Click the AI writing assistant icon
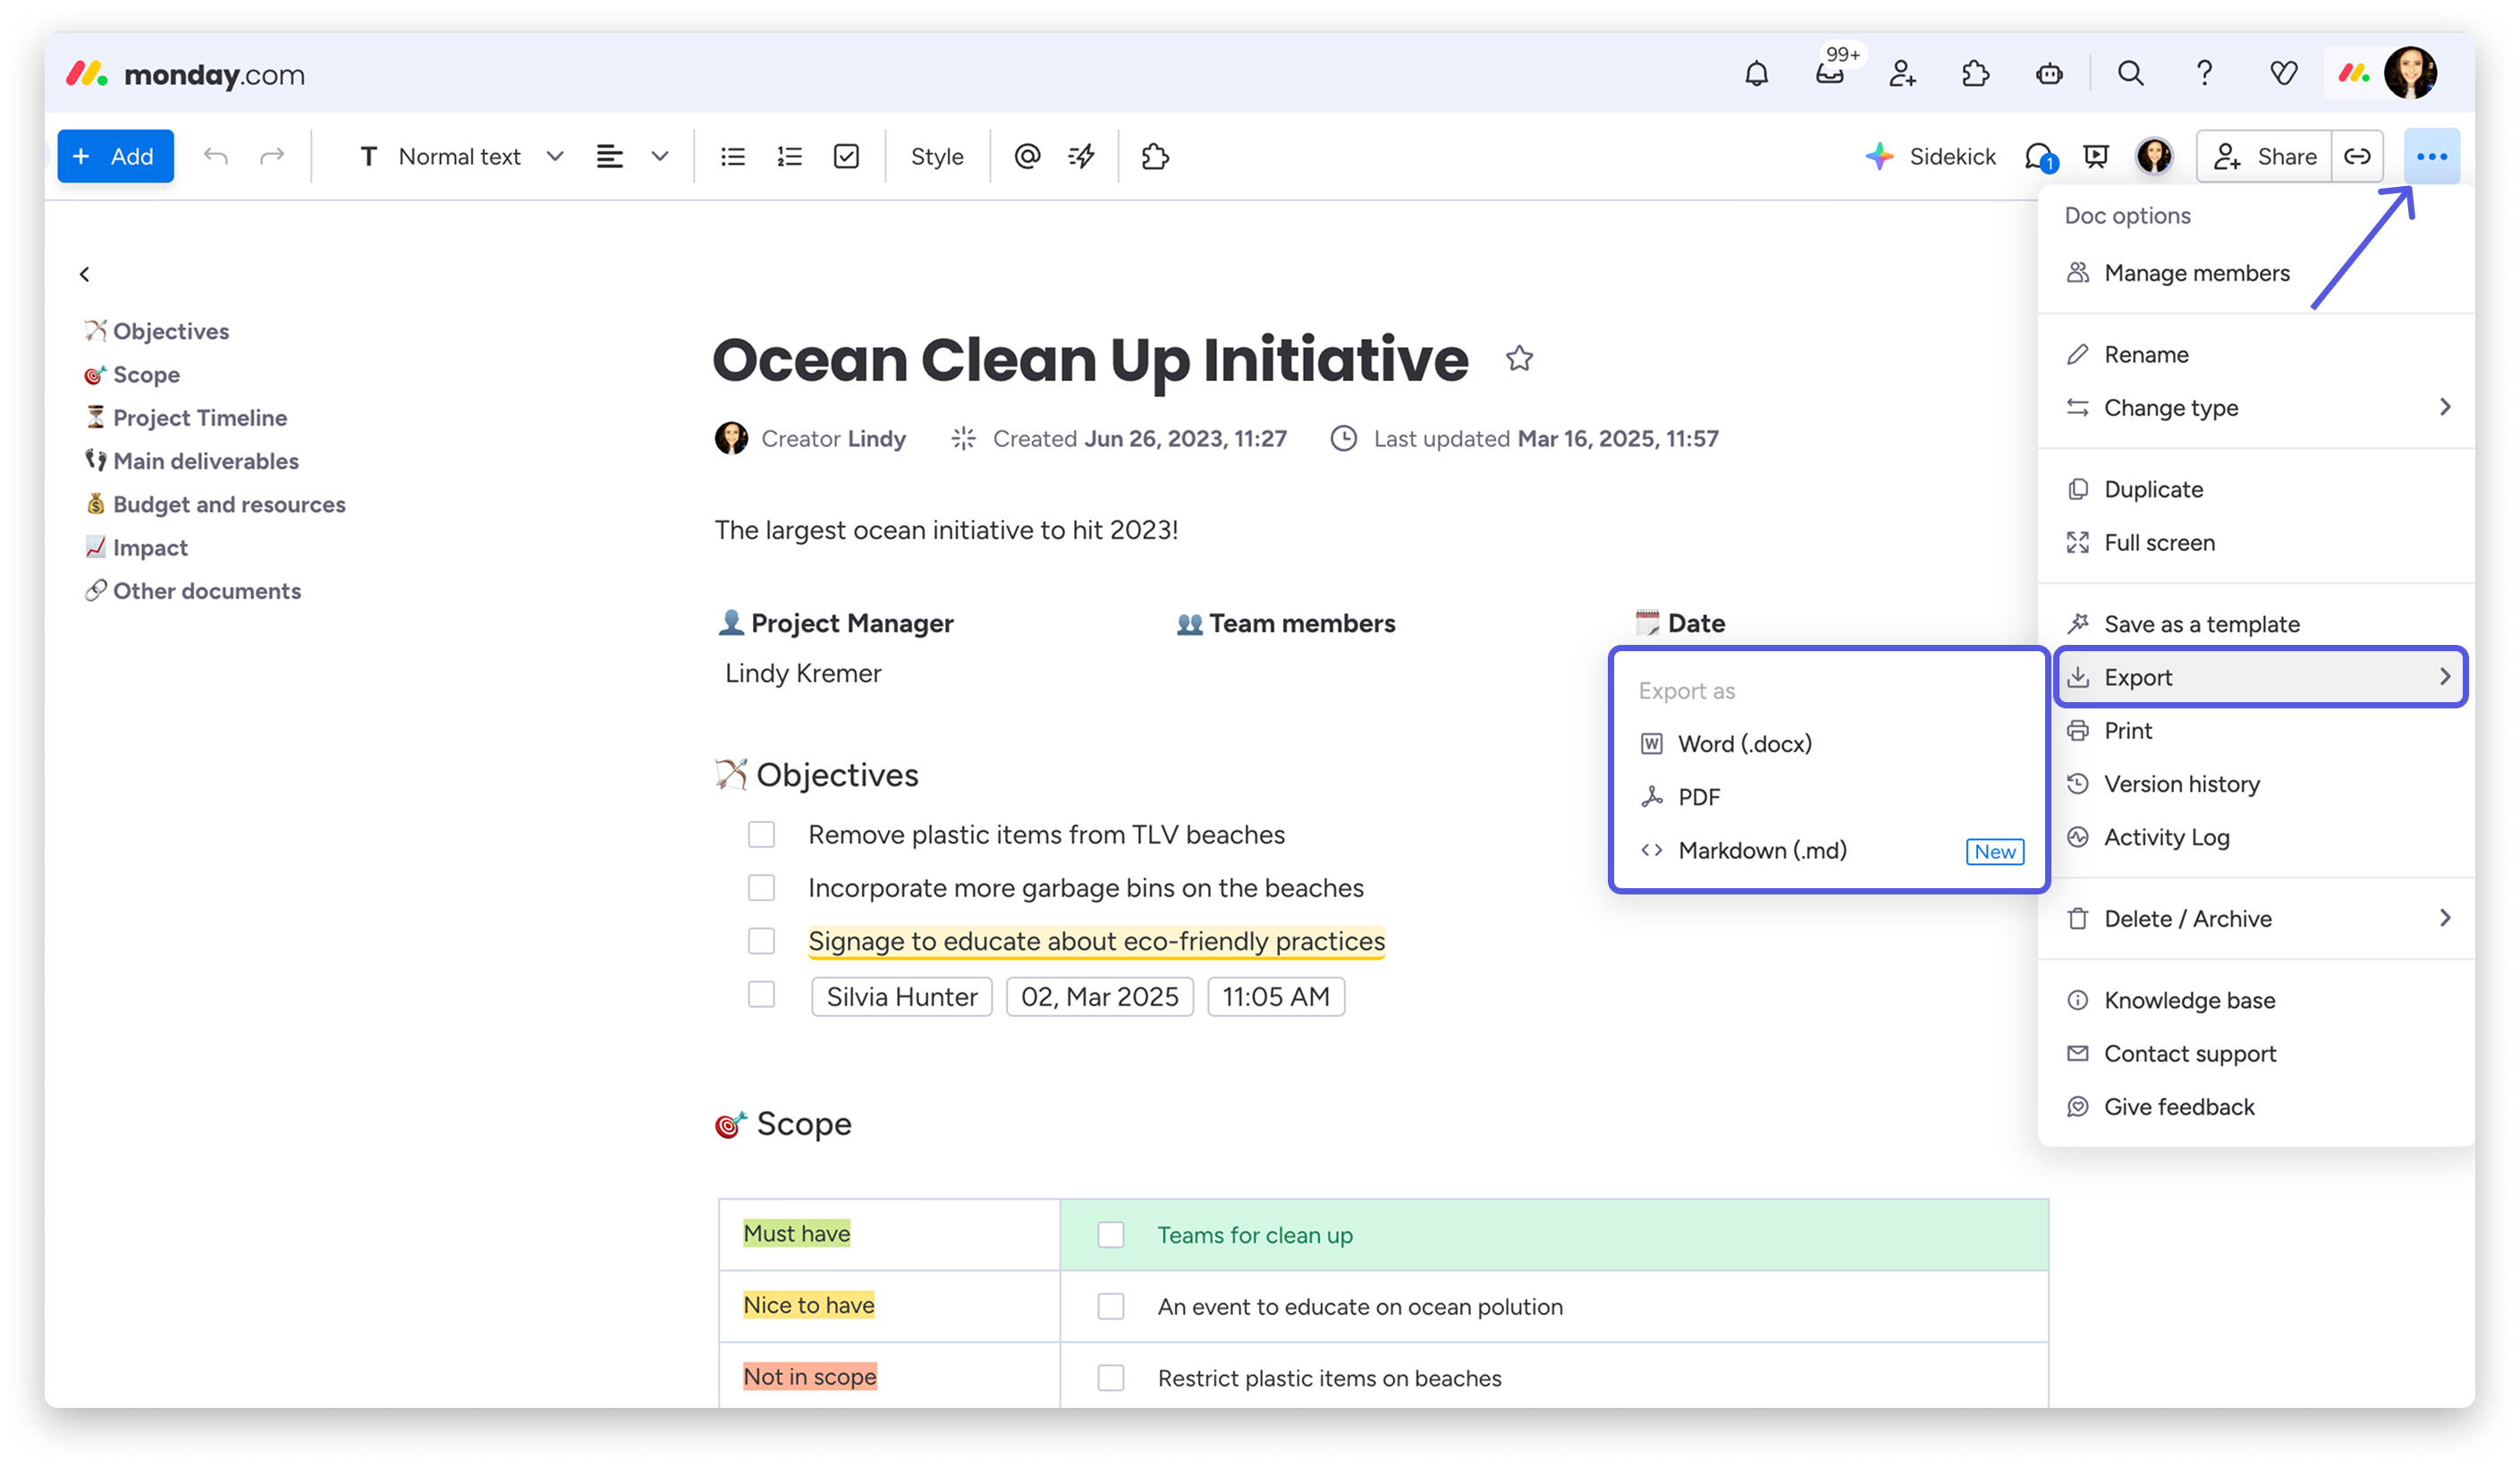2520x1466 pixels. [x=1080, y=156]
